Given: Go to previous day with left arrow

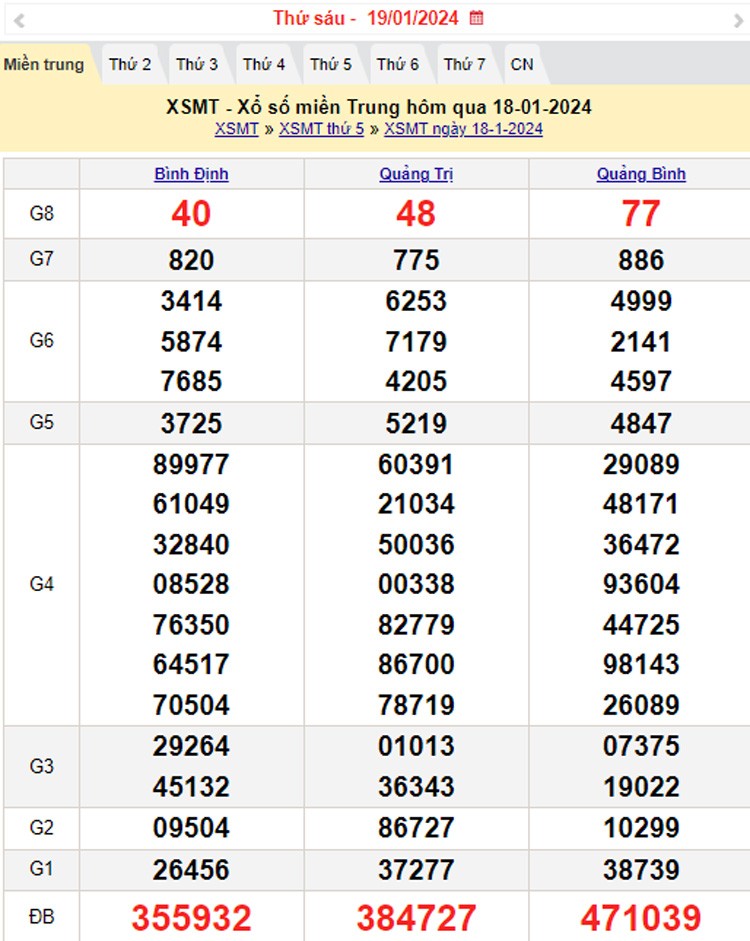Looking at the screenshot, I should (x=19, y=19).
